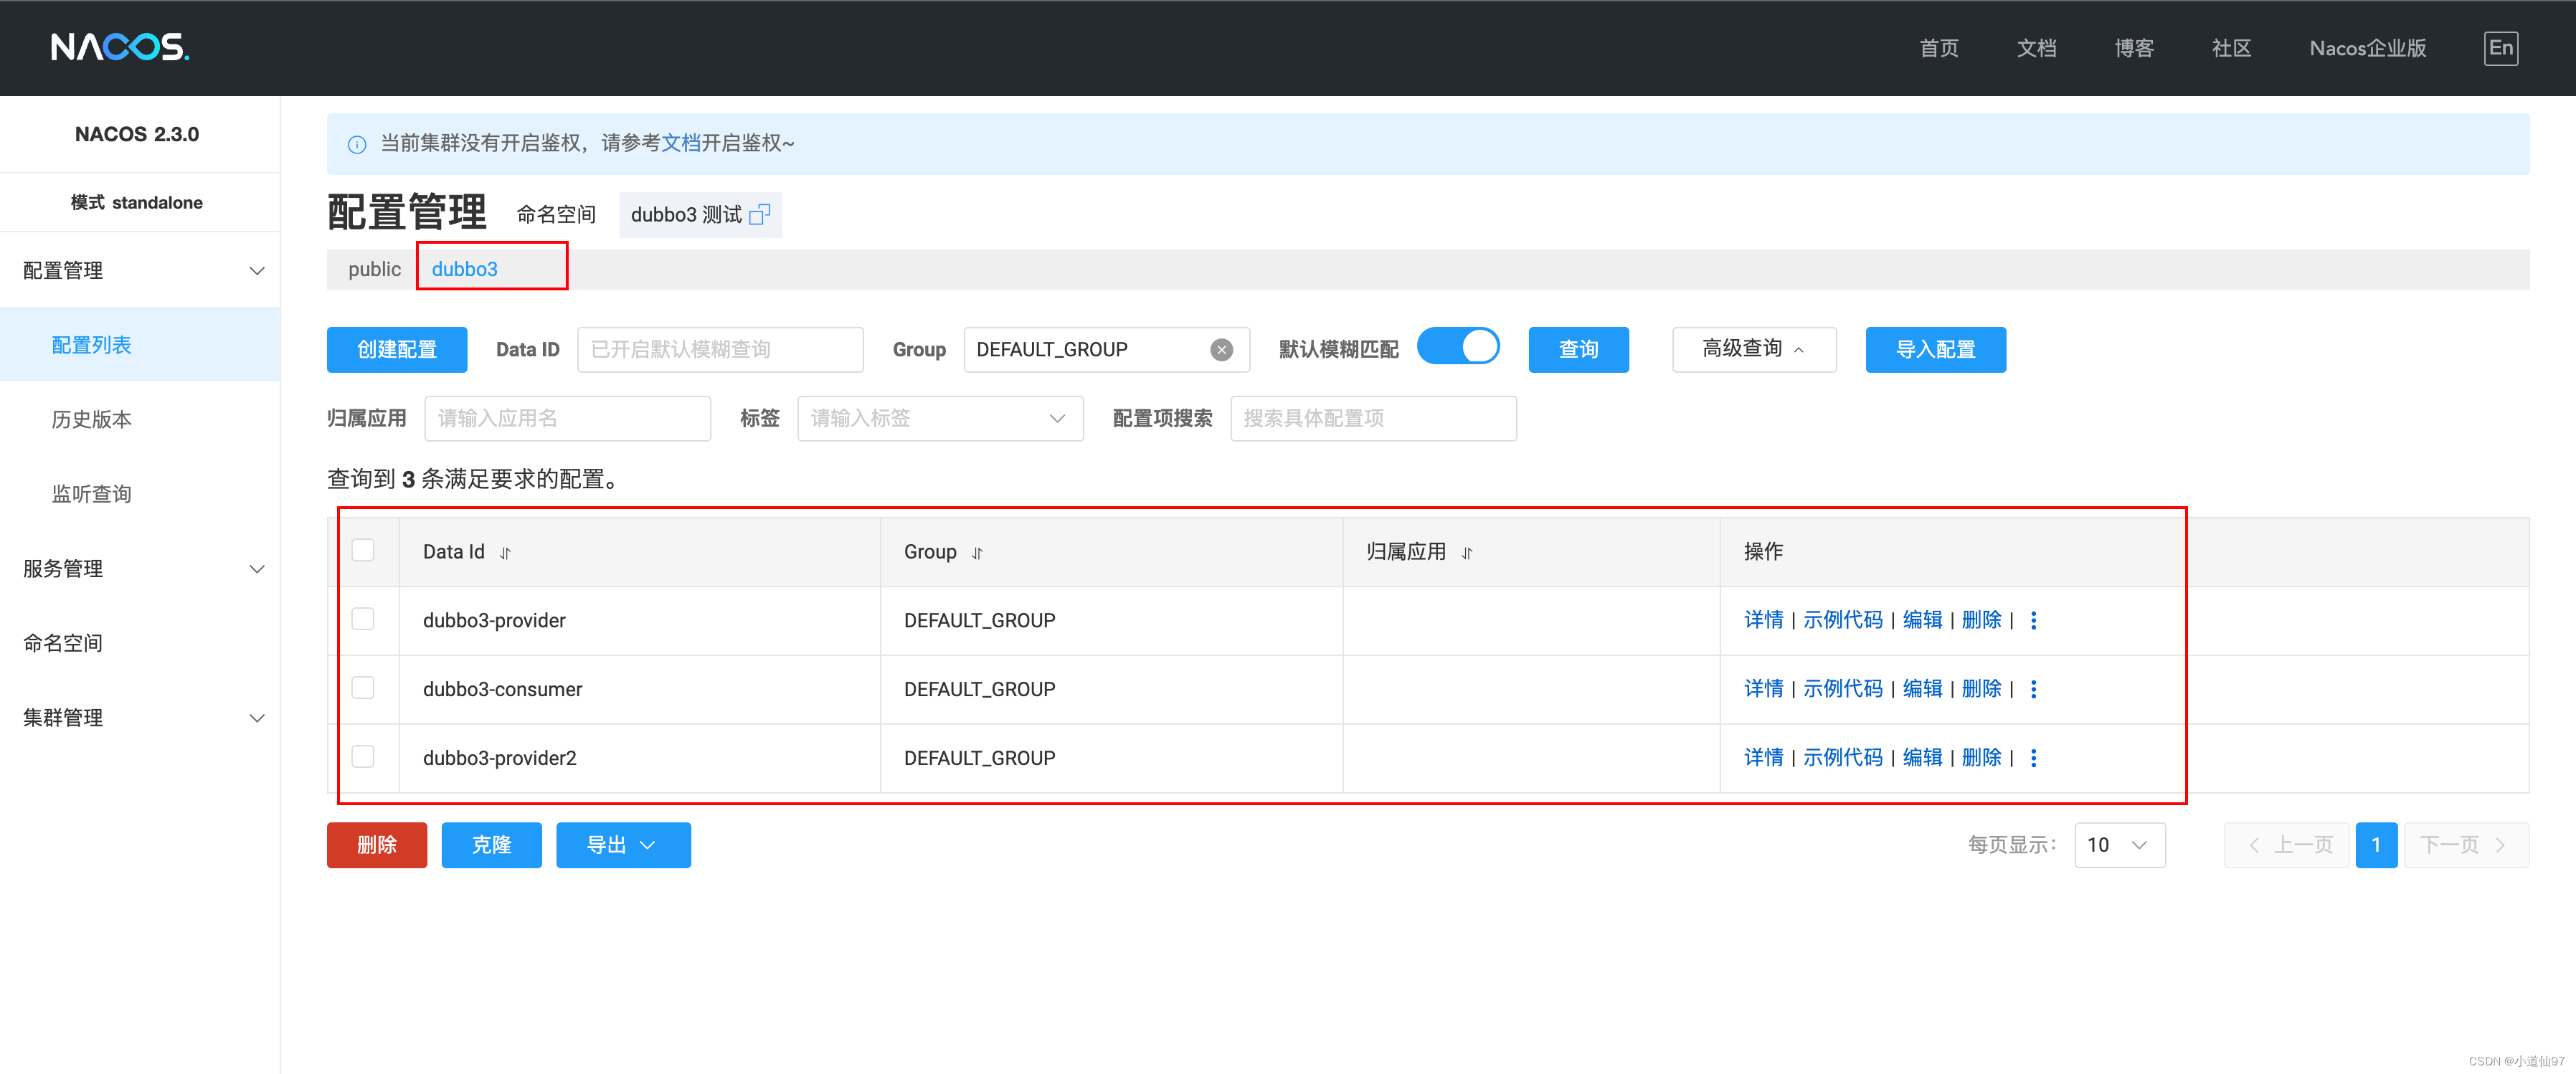Go to page 1 in pagination
This screenshot has width=2576, height=1074.
[x=2376, y=845]
